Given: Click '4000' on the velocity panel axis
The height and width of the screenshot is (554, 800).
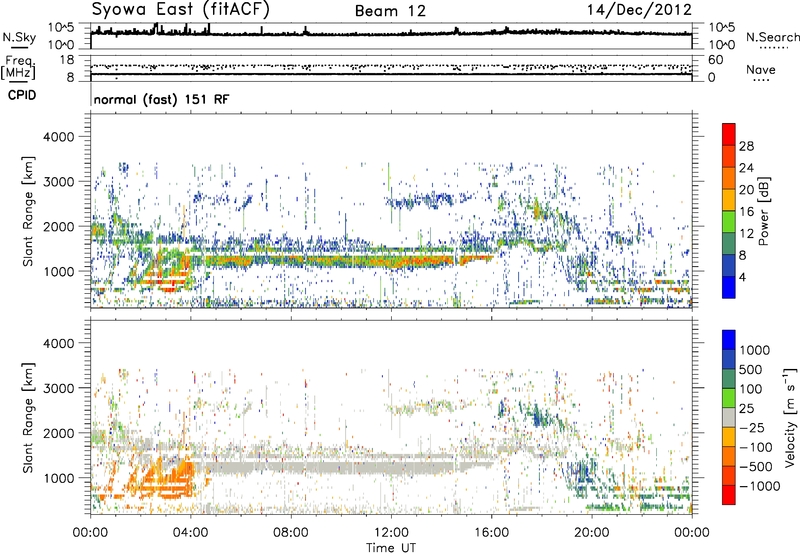Looking at the screenshot, I should point(59,343).
